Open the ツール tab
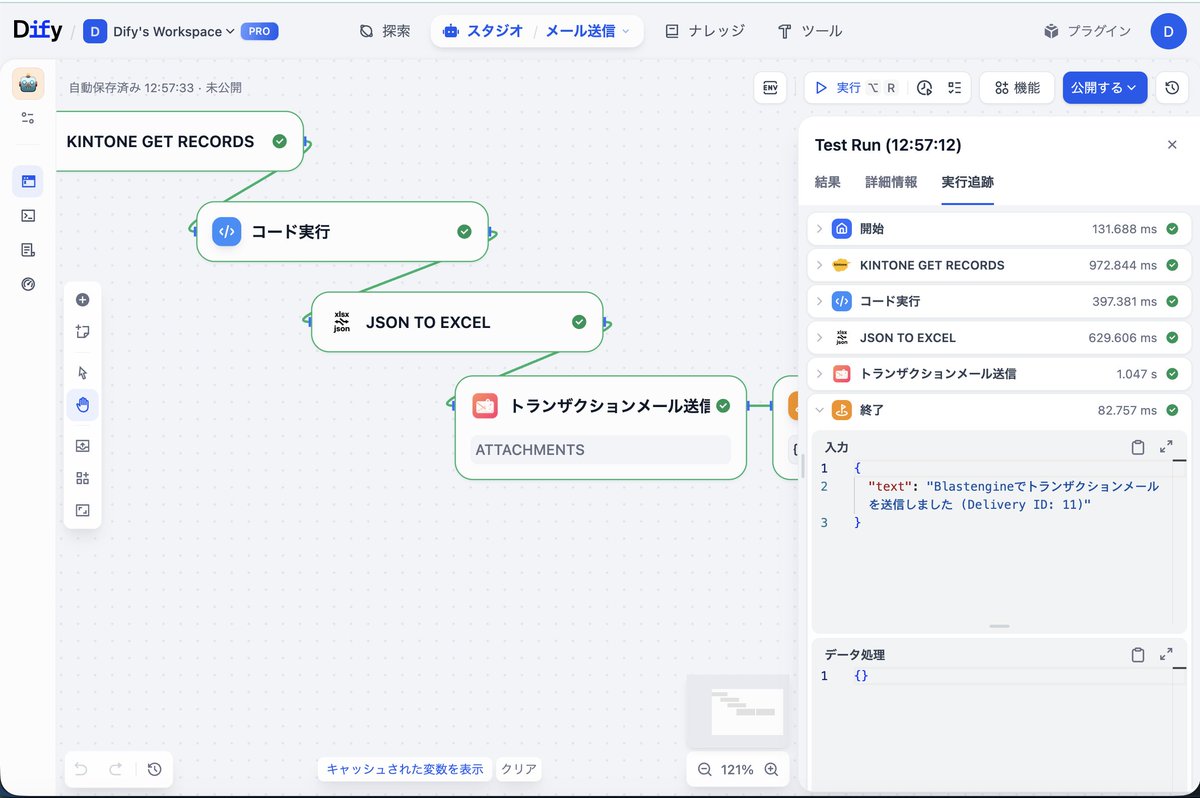Screen dimensions: 1200x798 pos(810,31)
